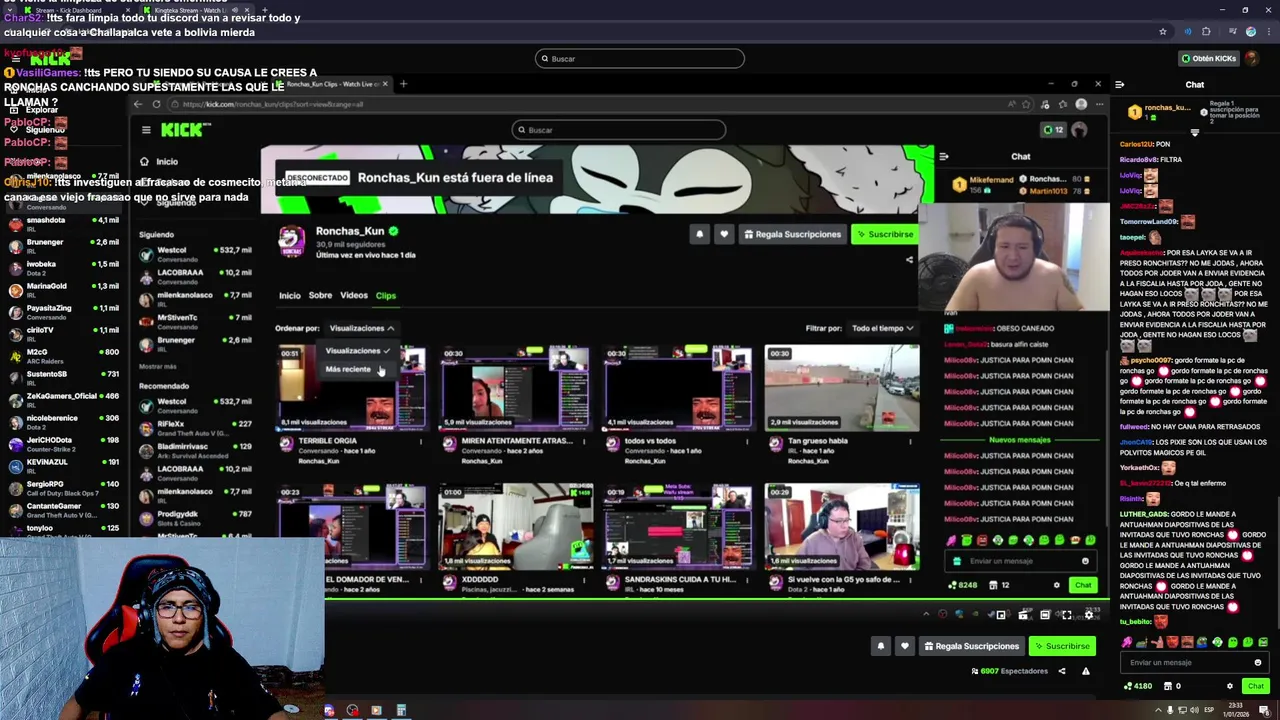Click outer stream heart follow icon

point(905,646)
